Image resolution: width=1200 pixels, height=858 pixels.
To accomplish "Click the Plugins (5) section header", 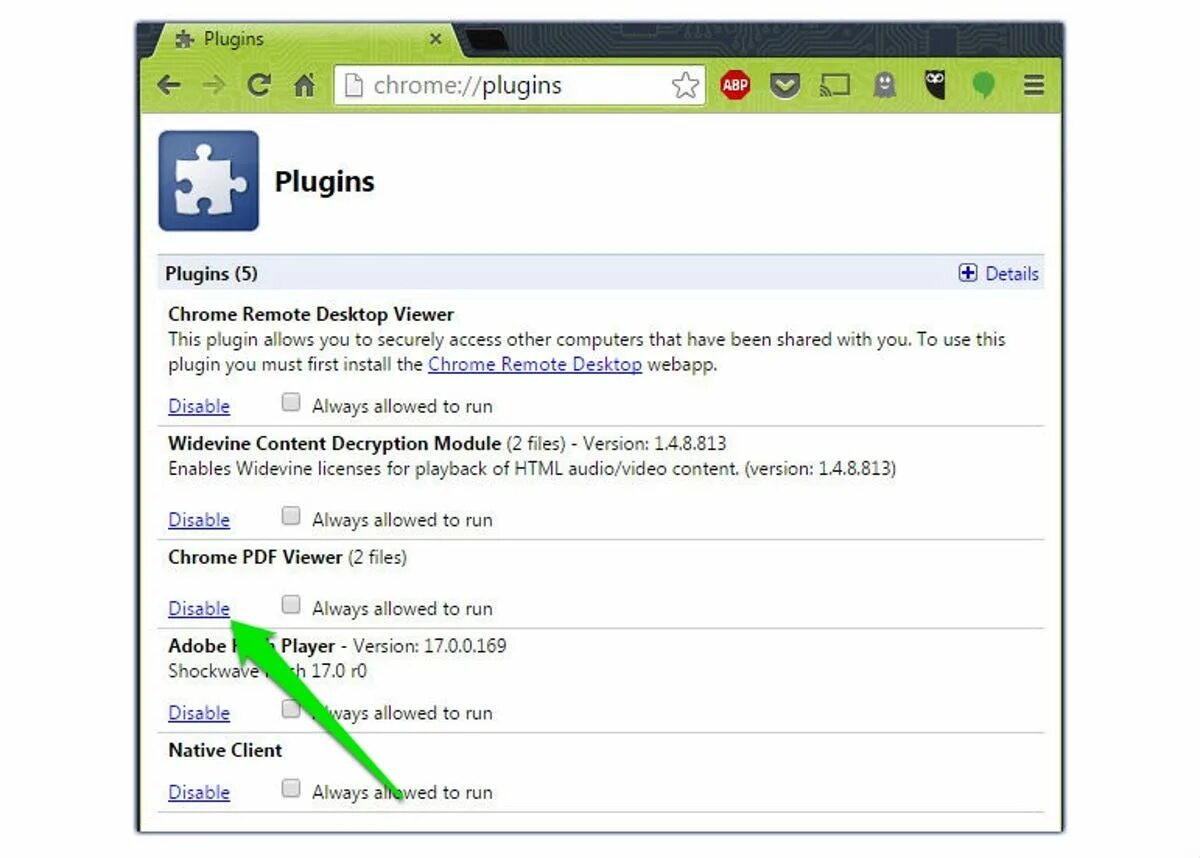I will [x=211, y=274].
